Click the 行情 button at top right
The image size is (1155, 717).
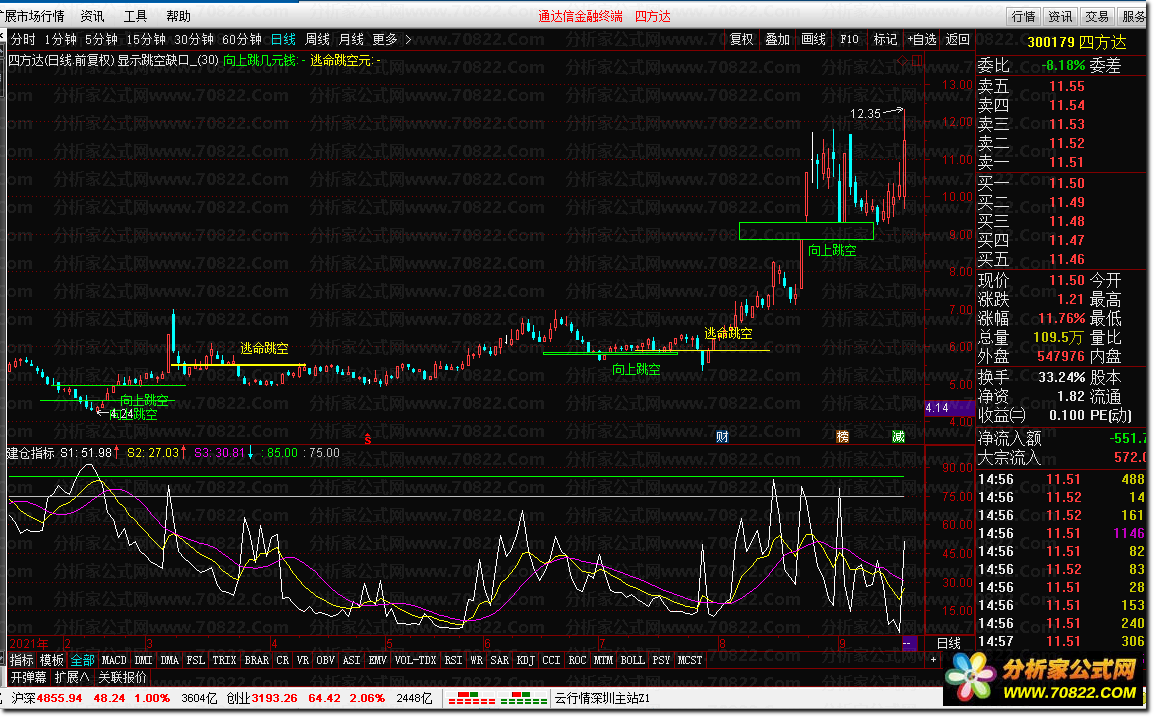(1023, 16)
